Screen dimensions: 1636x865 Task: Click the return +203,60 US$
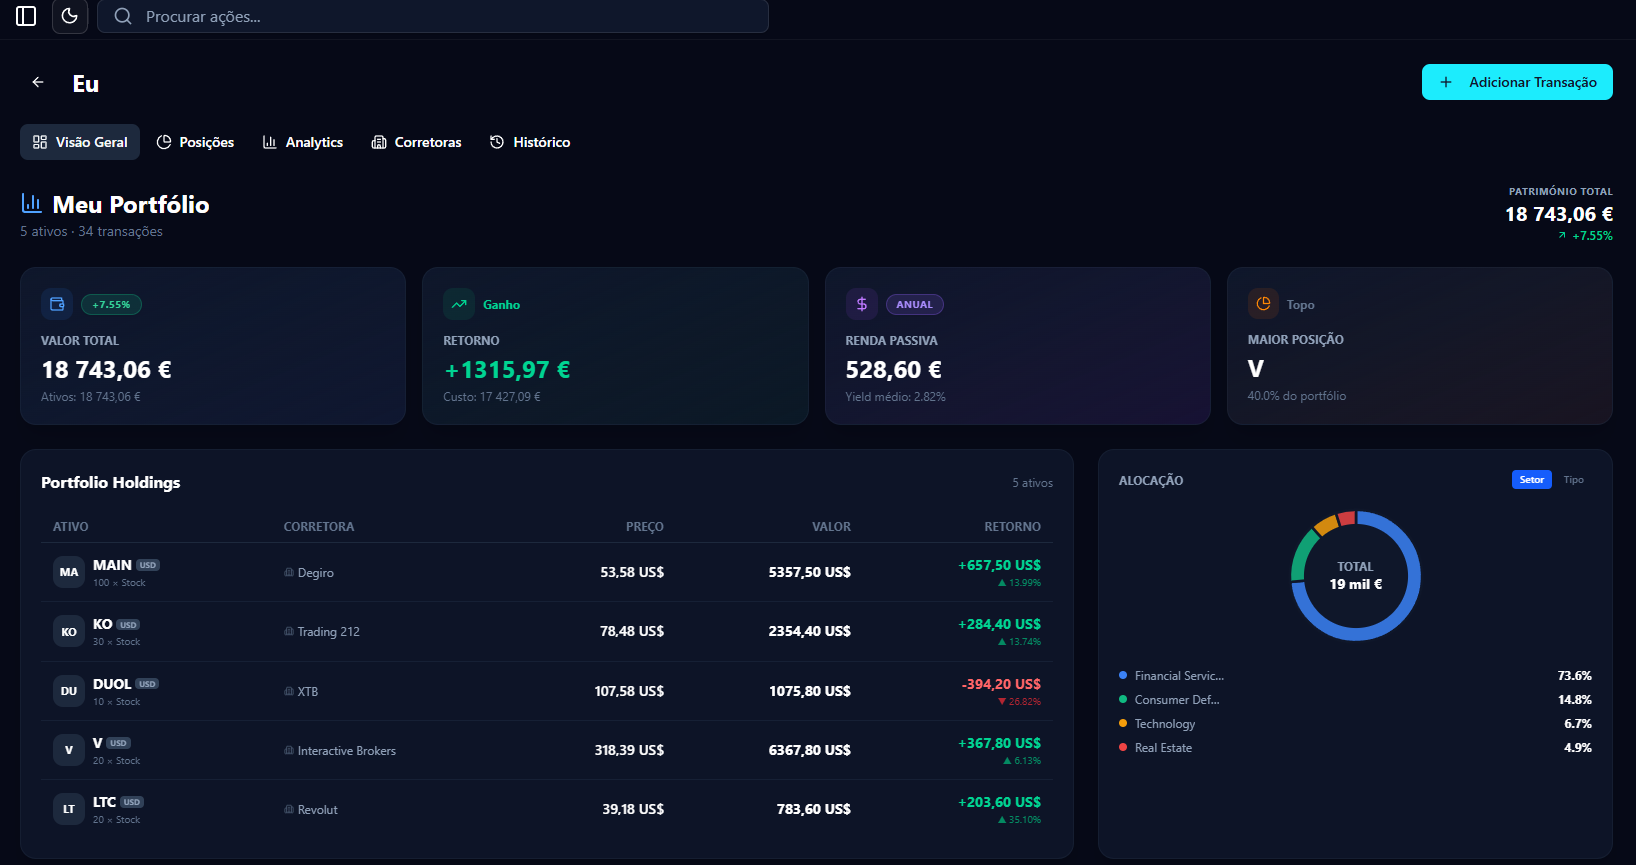point(999,802)
